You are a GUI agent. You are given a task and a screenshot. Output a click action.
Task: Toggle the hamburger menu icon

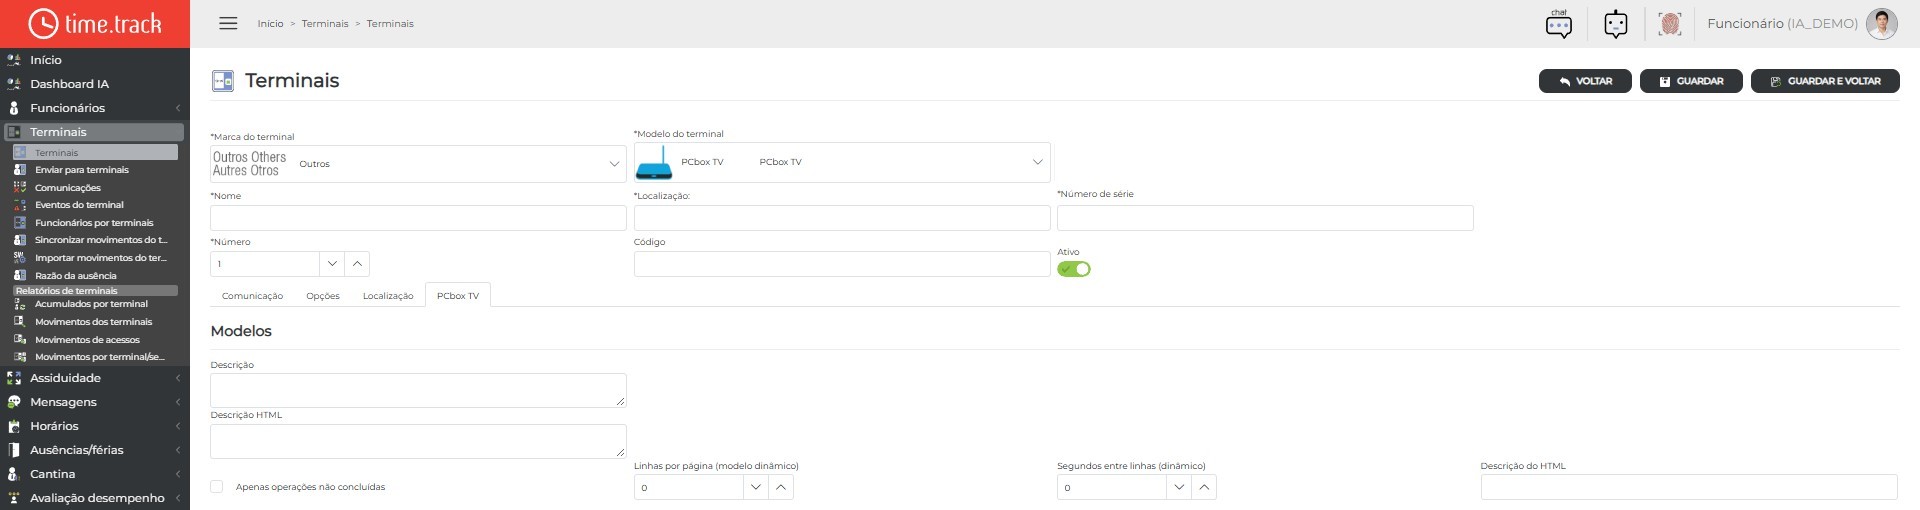click(x=228, y=23)
